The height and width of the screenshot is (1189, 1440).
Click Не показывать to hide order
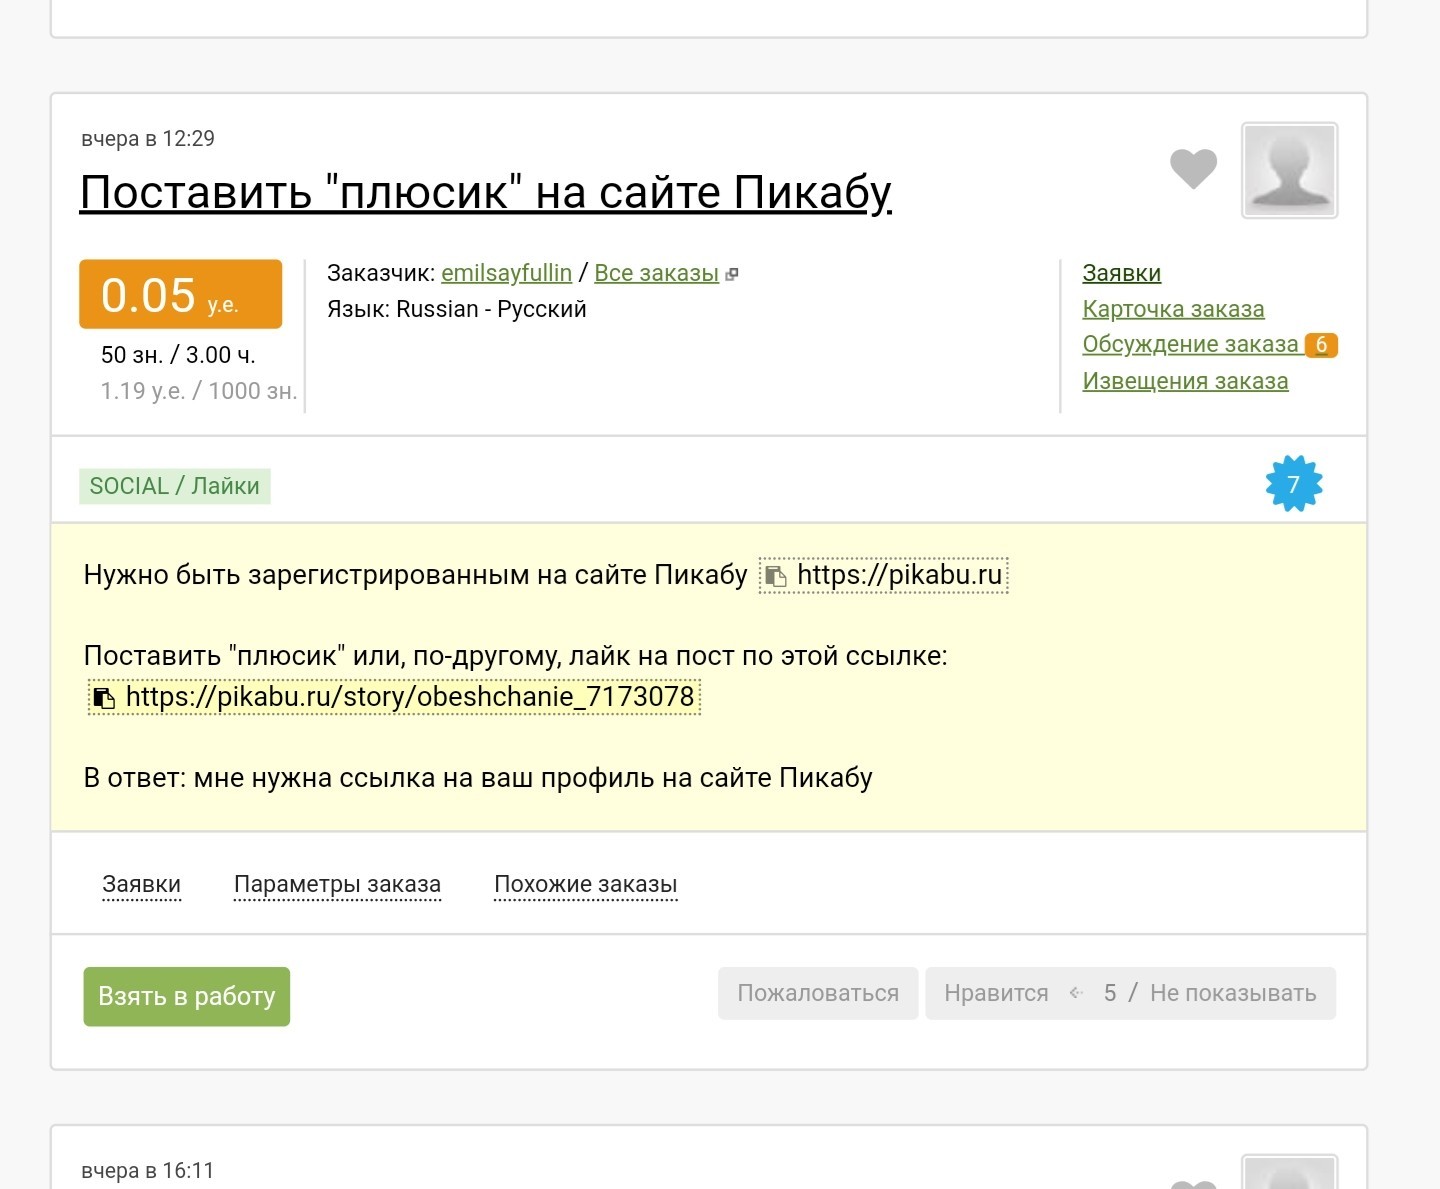point(1233,993)
